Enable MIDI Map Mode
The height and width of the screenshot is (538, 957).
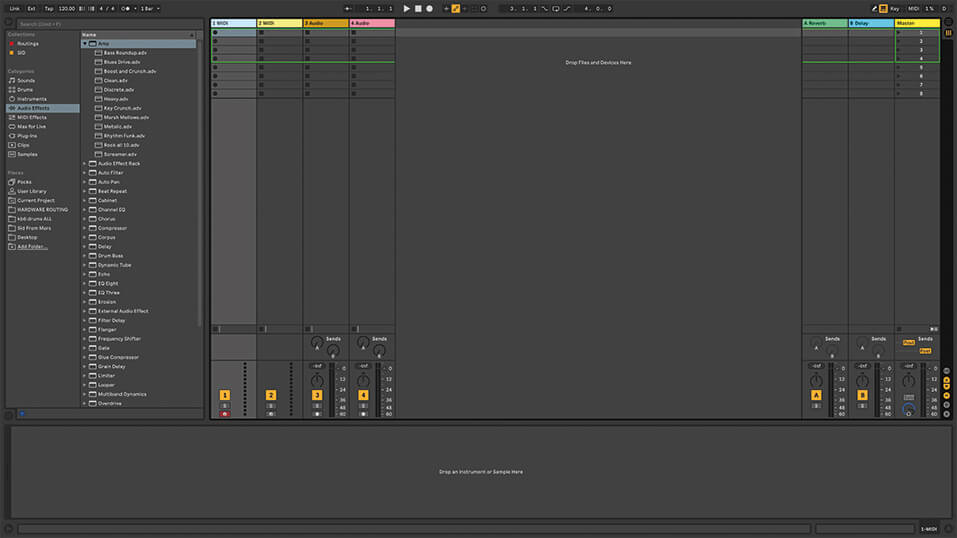coord(913,9)
